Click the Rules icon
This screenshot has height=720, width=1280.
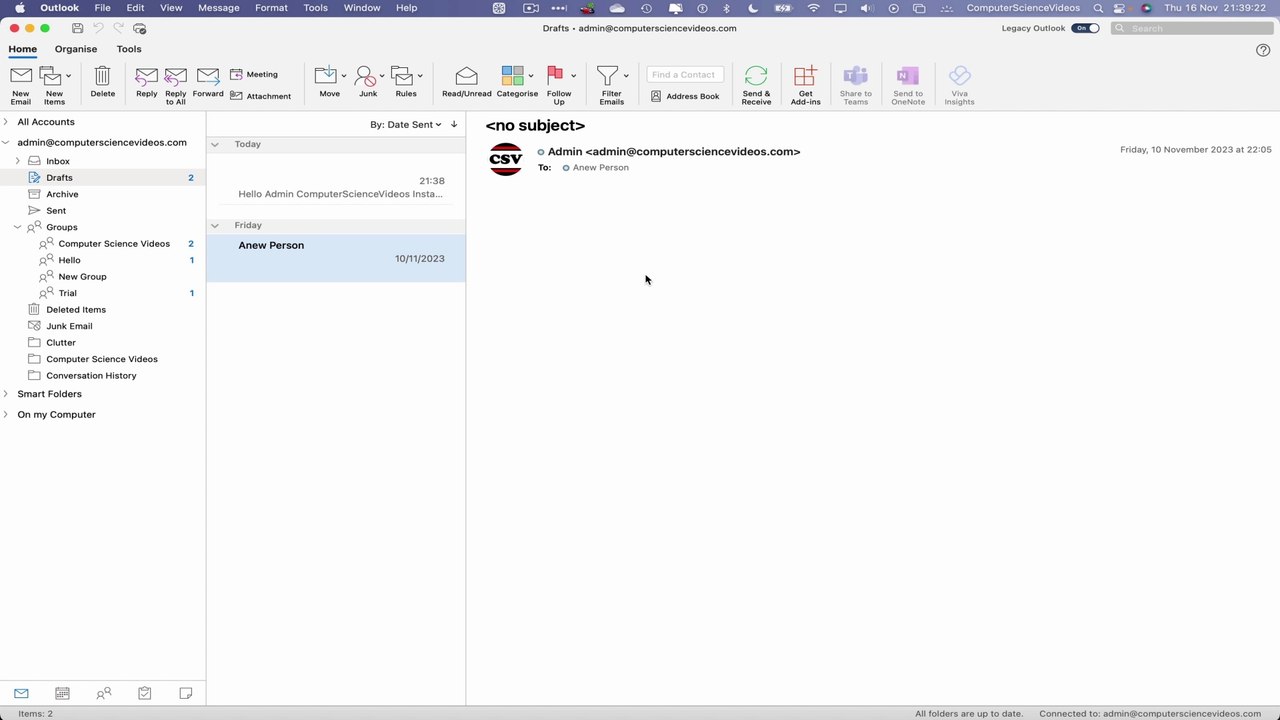coord(402,76)
